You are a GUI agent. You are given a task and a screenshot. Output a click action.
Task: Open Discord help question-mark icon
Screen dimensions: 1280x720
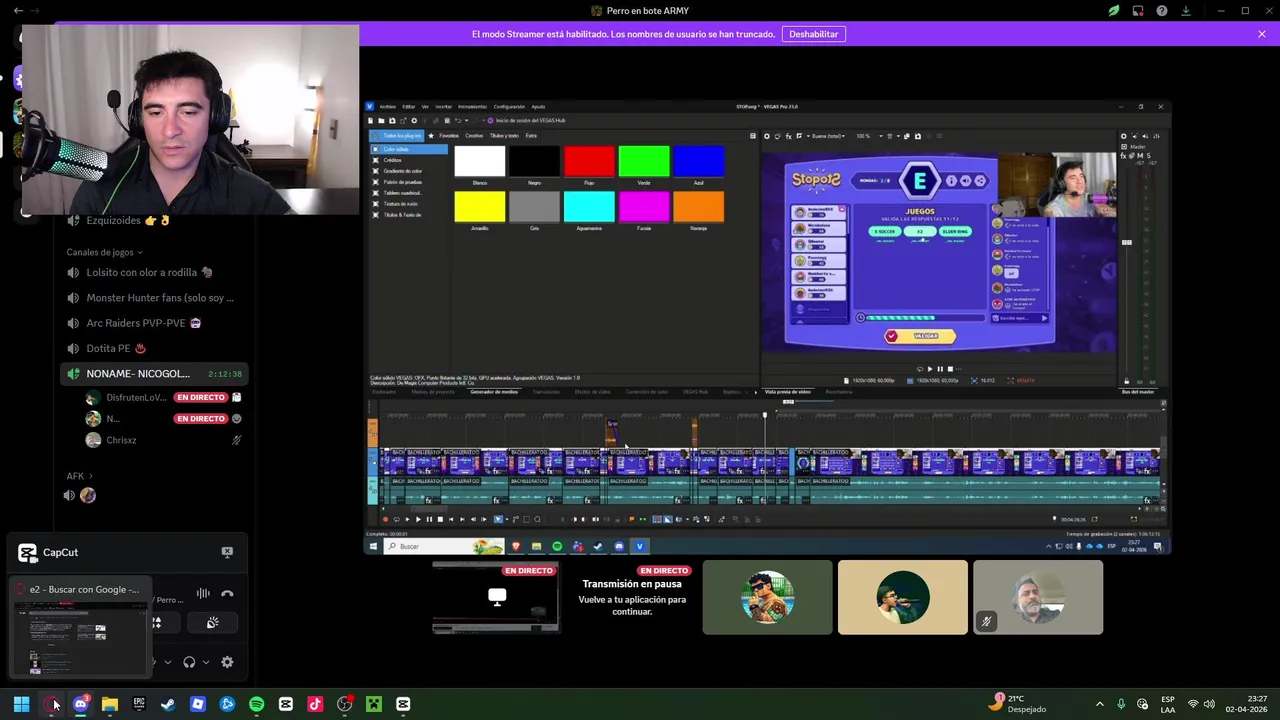click(1162, 11)
